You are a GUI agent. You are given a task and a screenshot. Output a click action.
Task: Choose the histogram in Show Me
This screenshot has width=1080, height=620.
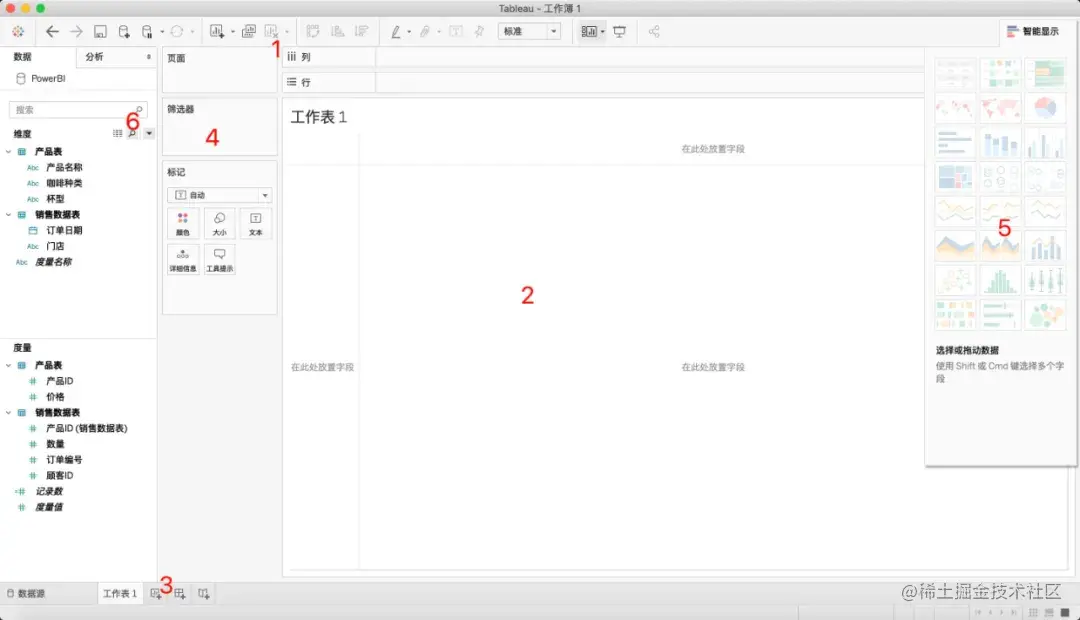1000,281
